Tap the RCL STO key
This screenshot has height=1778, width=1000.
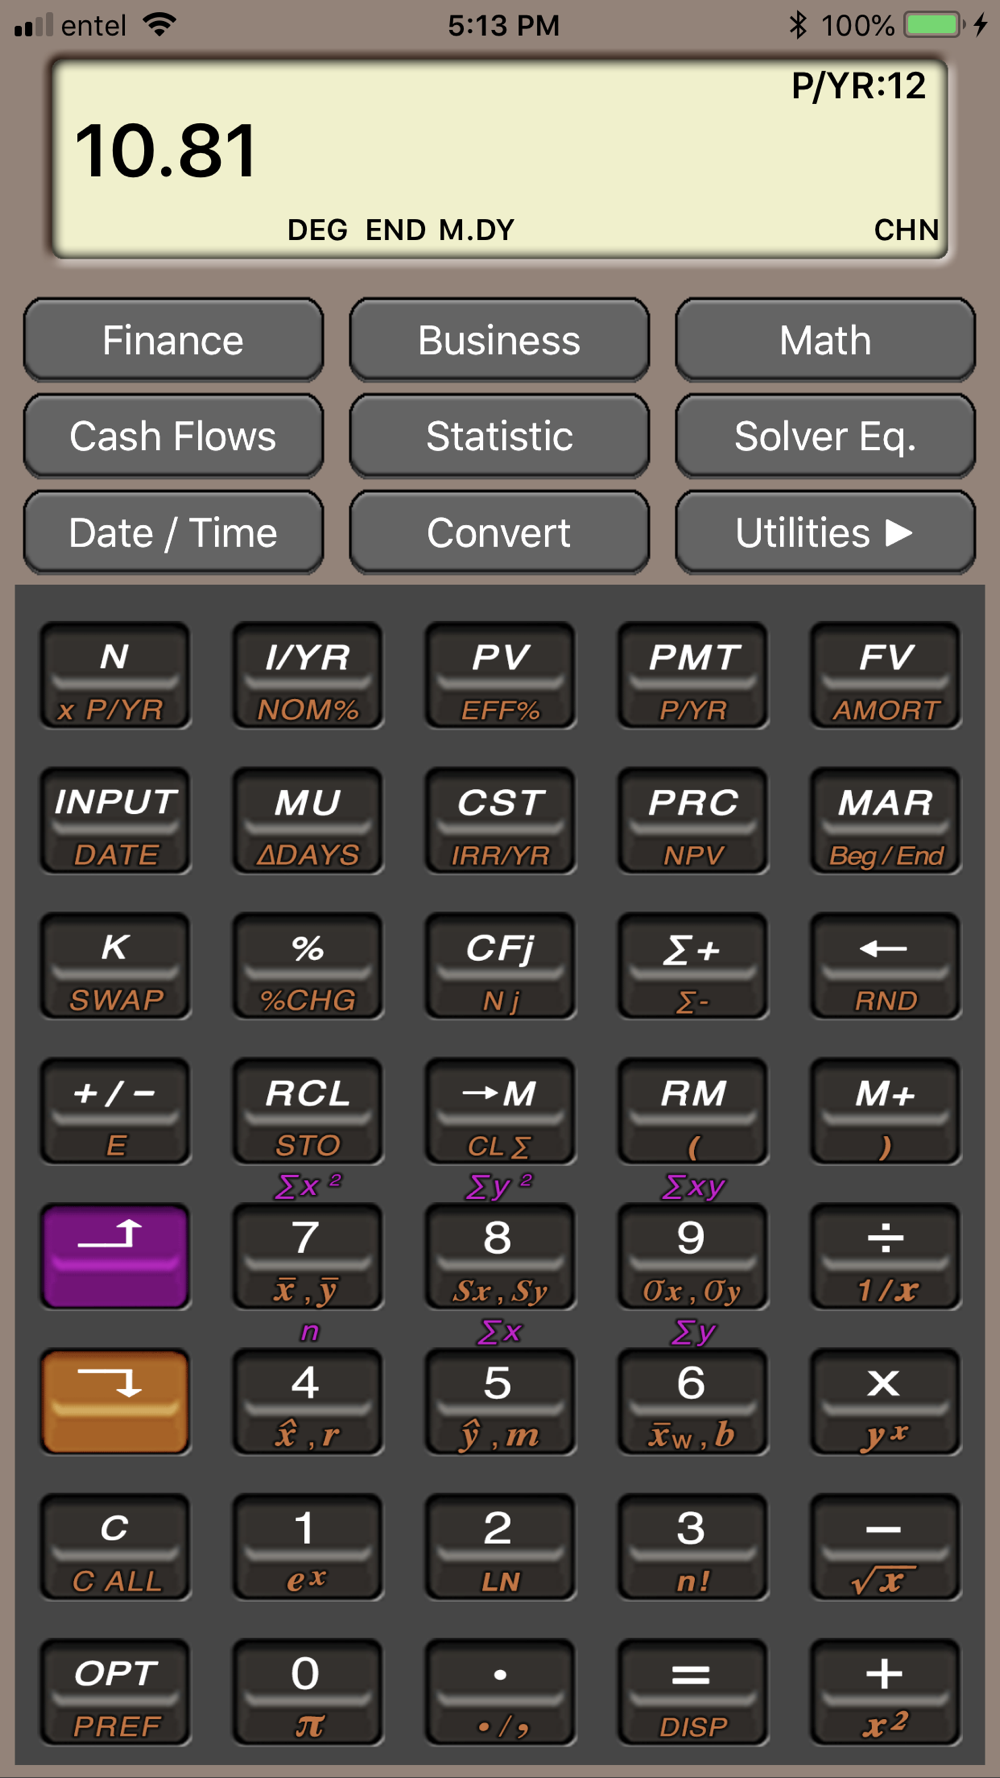[x=308, y=1111]
